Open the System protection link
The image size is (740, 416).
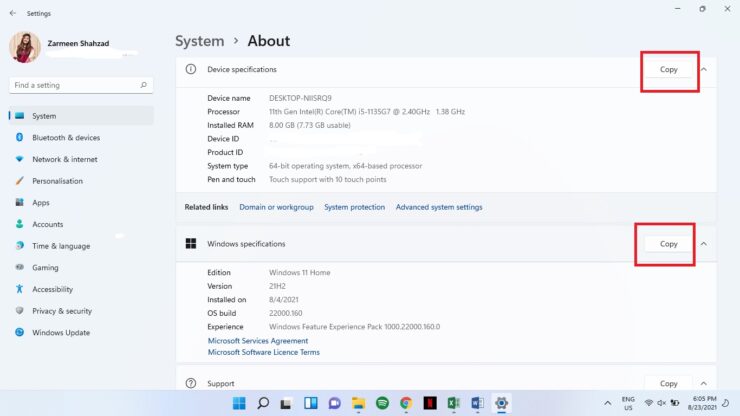point(354,207)
